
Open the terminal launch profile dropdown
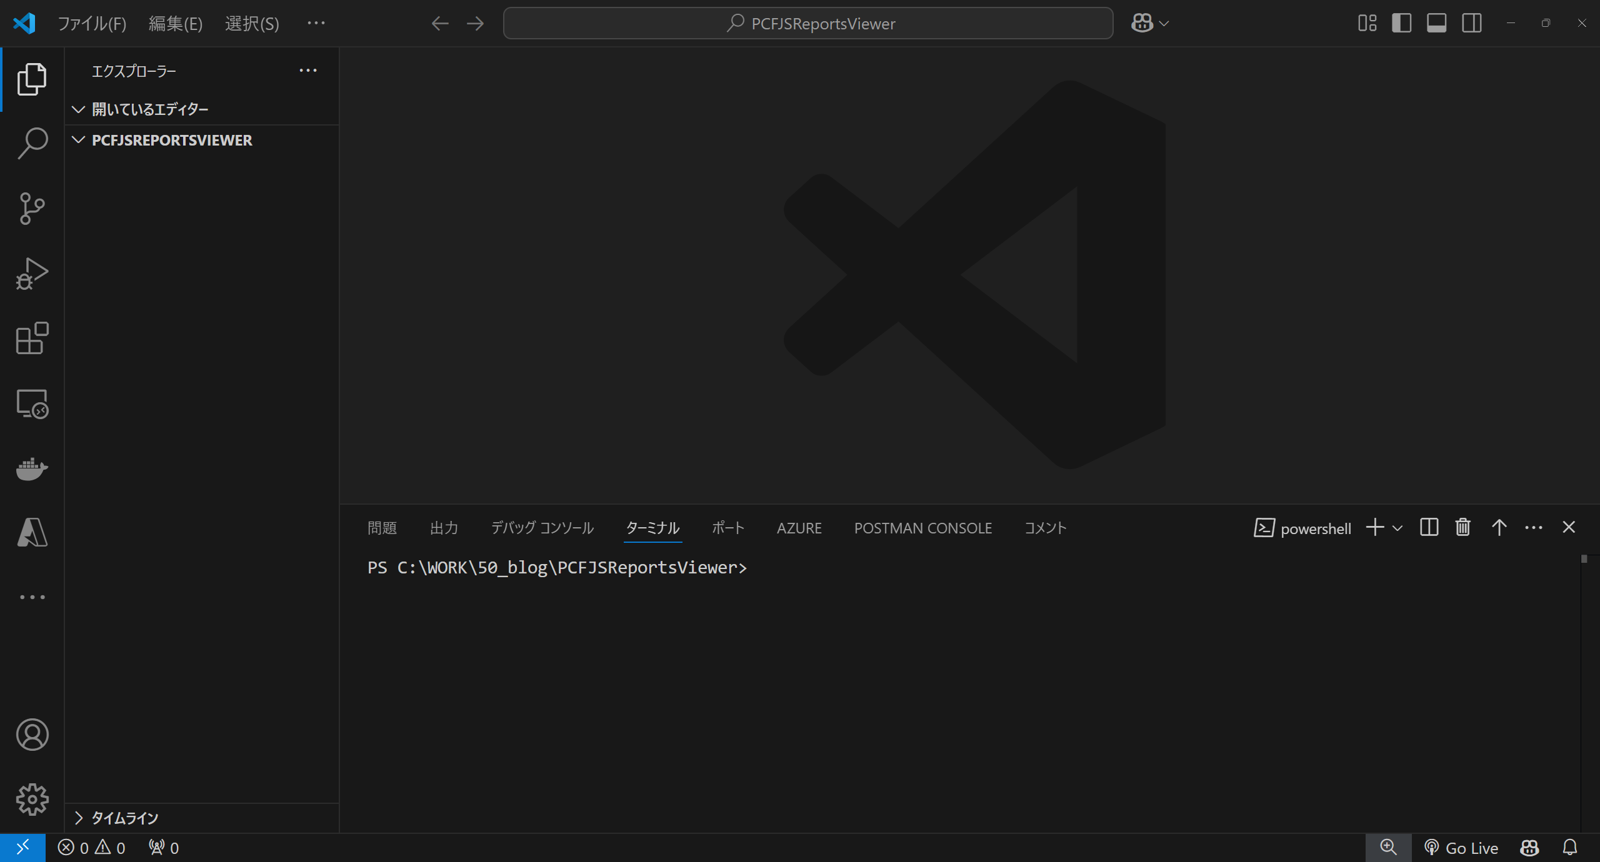[1398, 528]
